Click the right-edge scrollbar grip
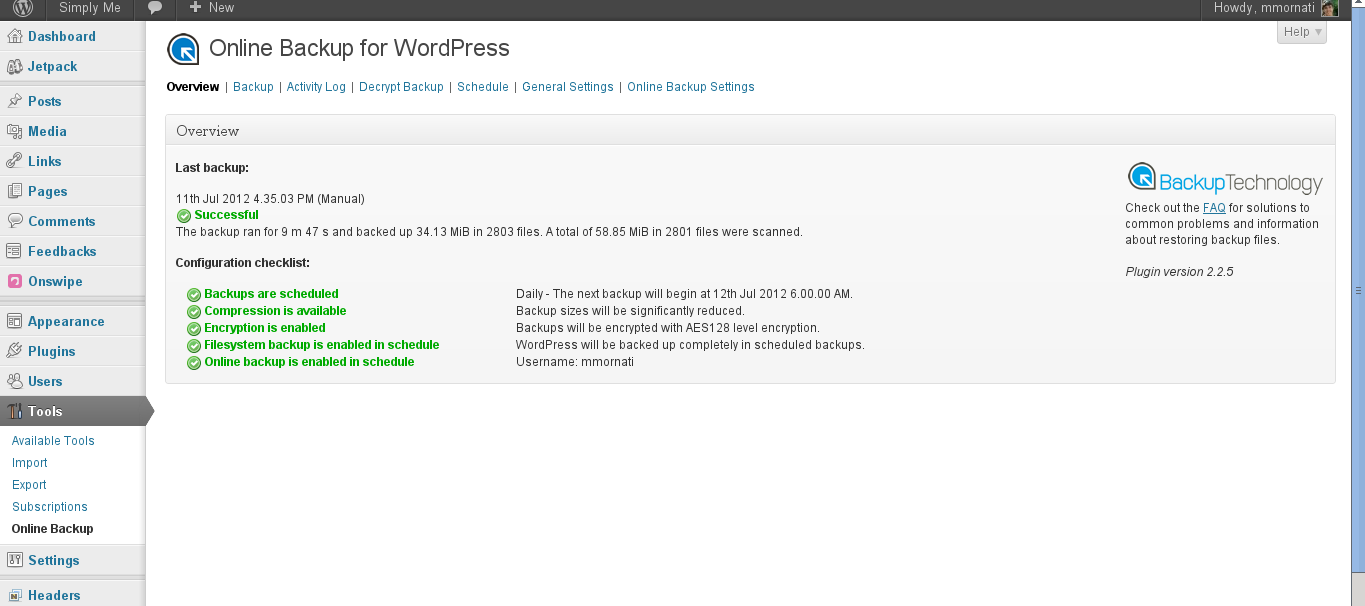This screenshot has width=1365, height=606. (1358, 290)
